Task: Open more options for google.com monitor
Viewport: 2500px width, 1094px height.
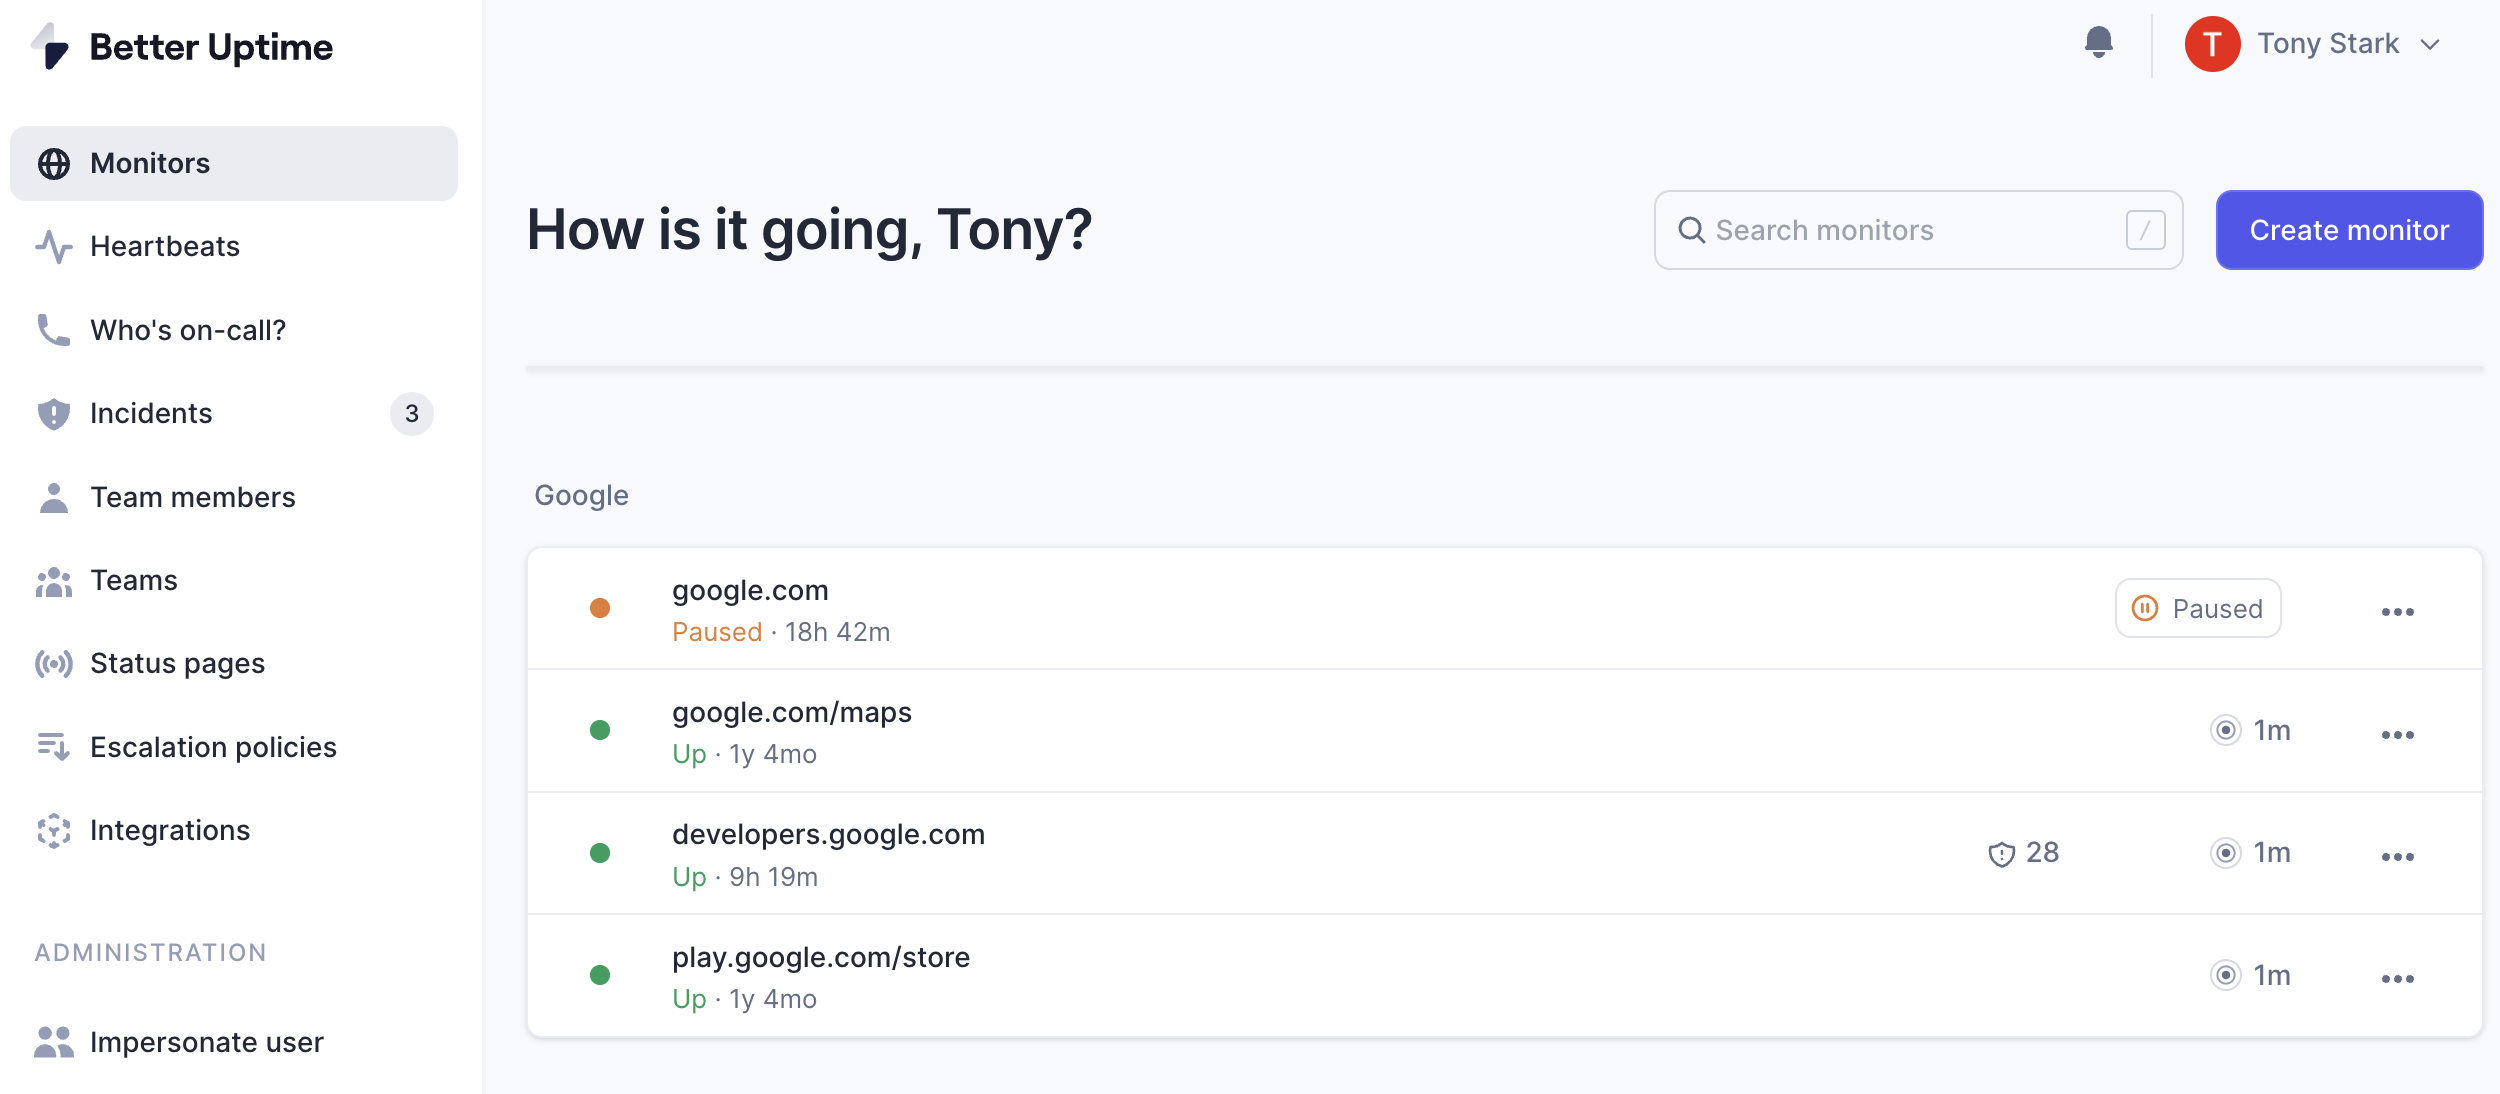Action: [x=2397, y=612]
